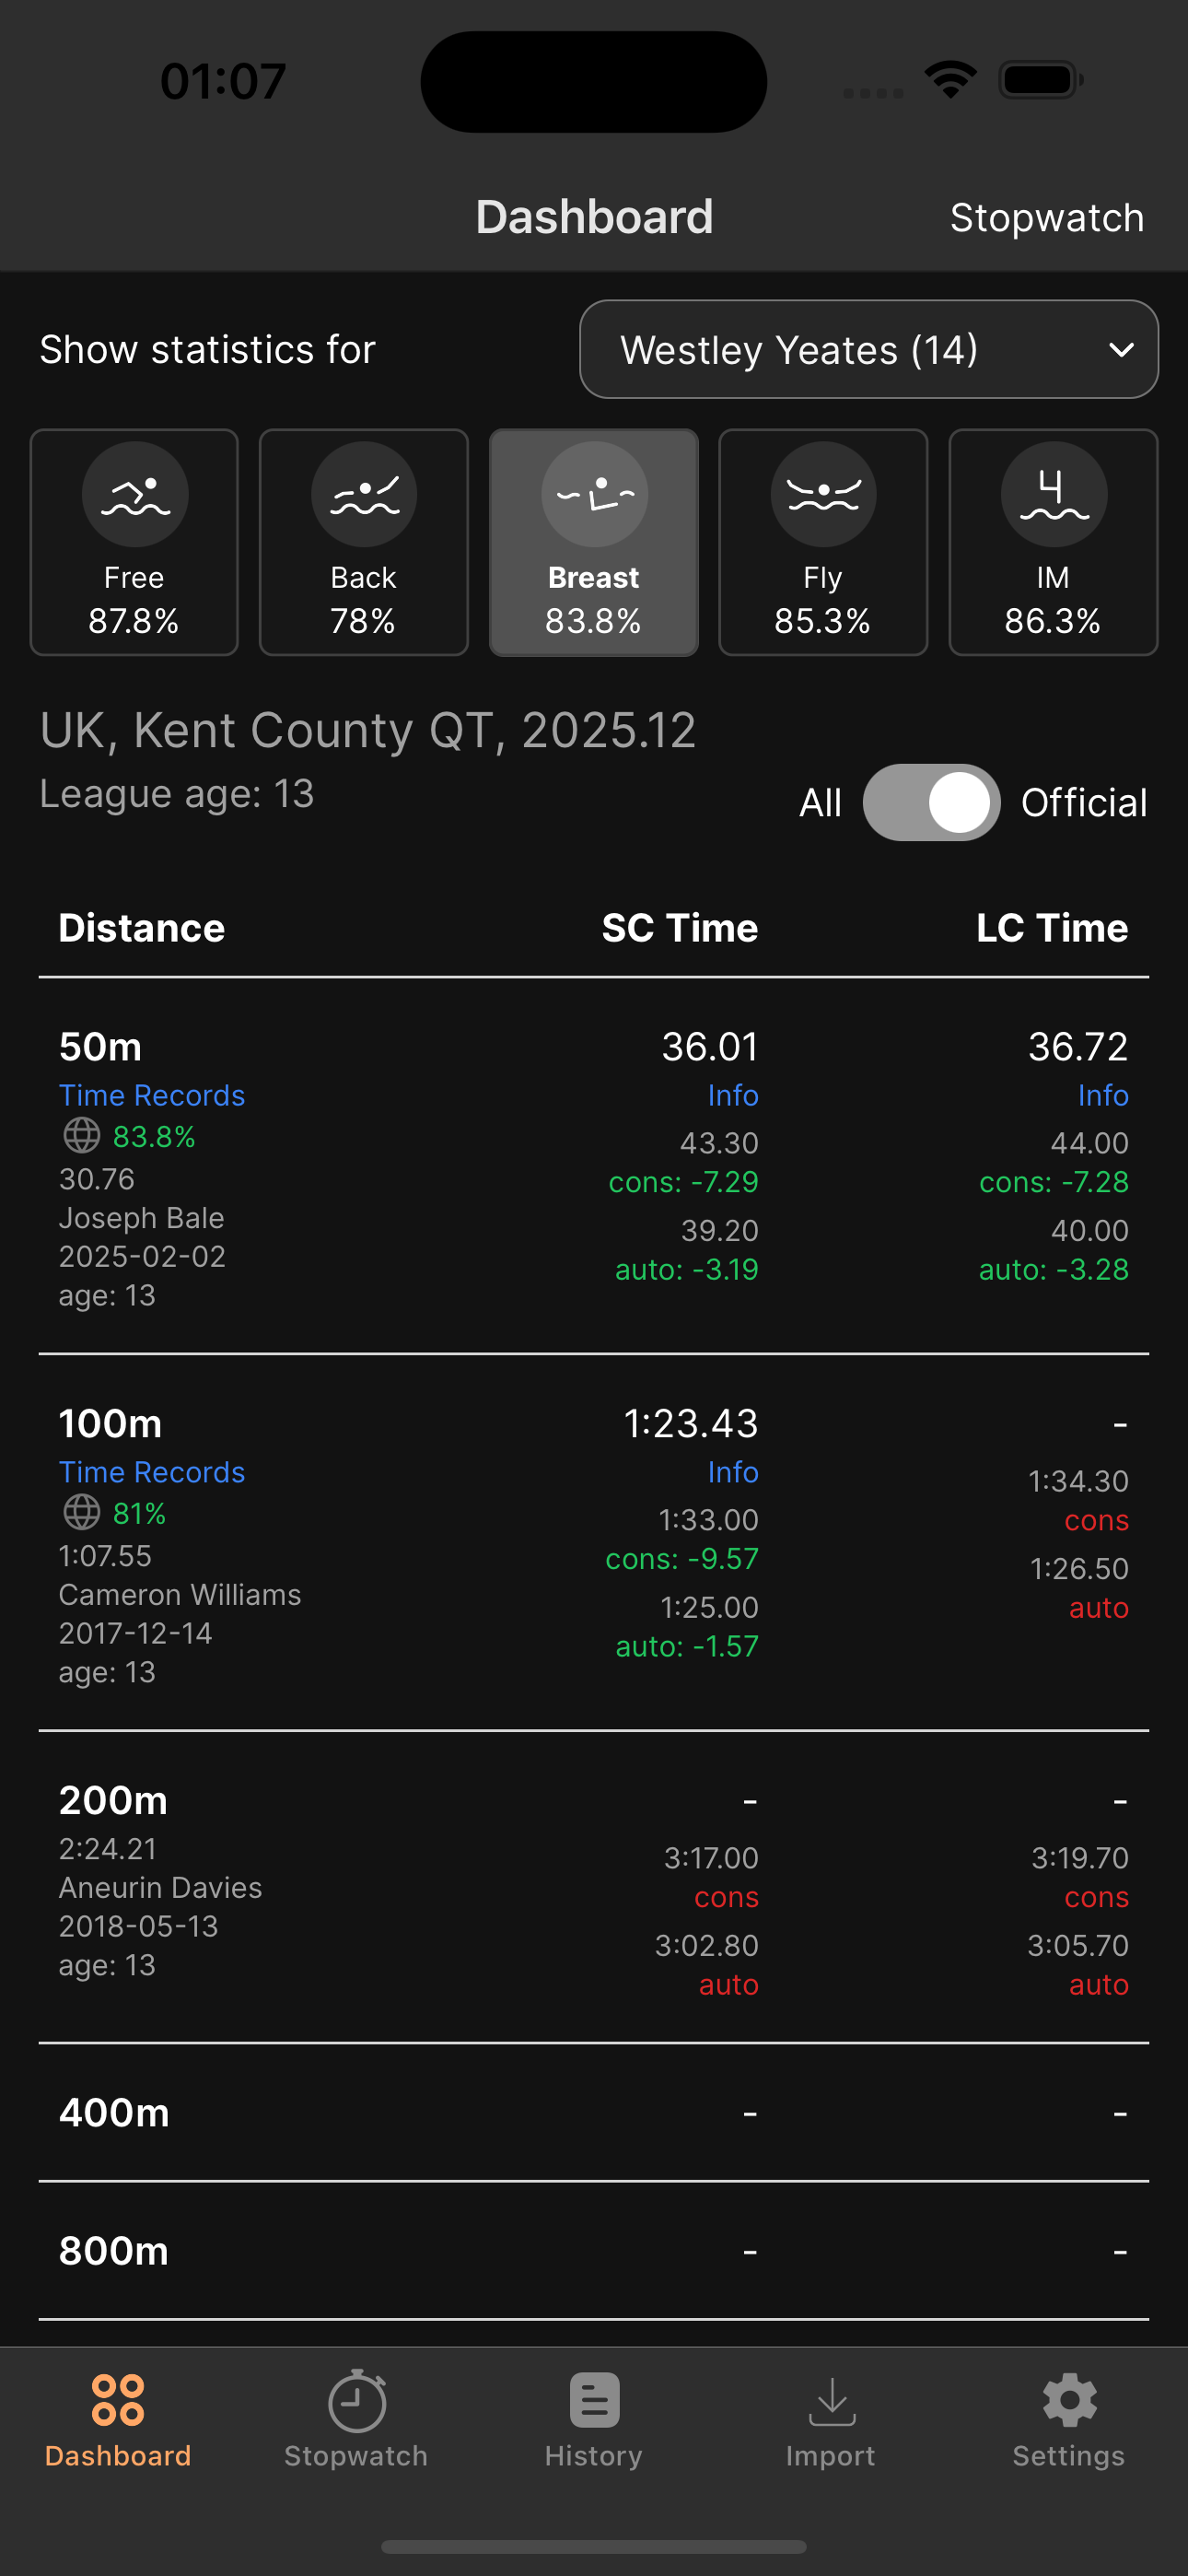Viewport: 1188px width, 2576px height.
Task: Tap the globe icon beside 81%
Action: point(82,1513)
